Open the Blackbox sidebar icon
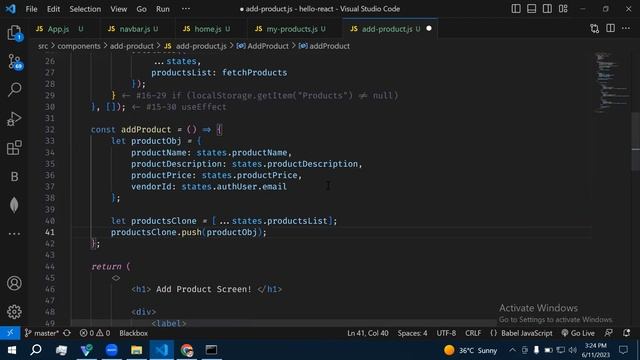 coord(14,176)
